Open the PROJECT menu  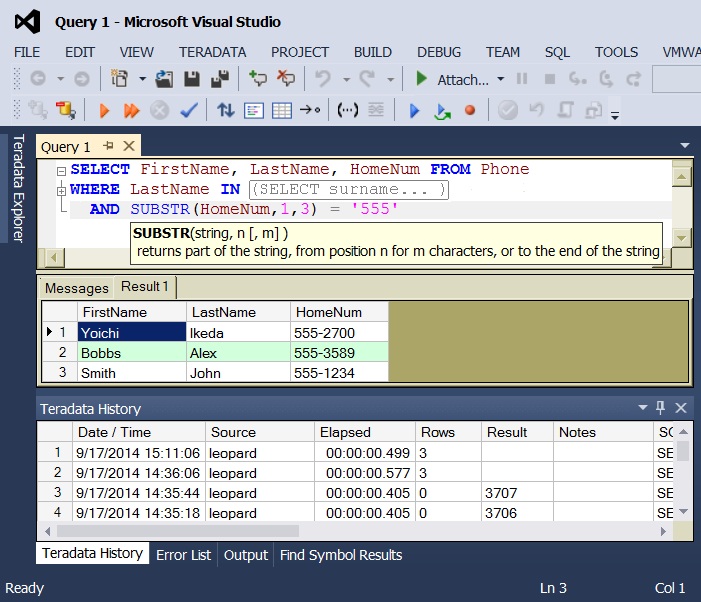point(300,52)
